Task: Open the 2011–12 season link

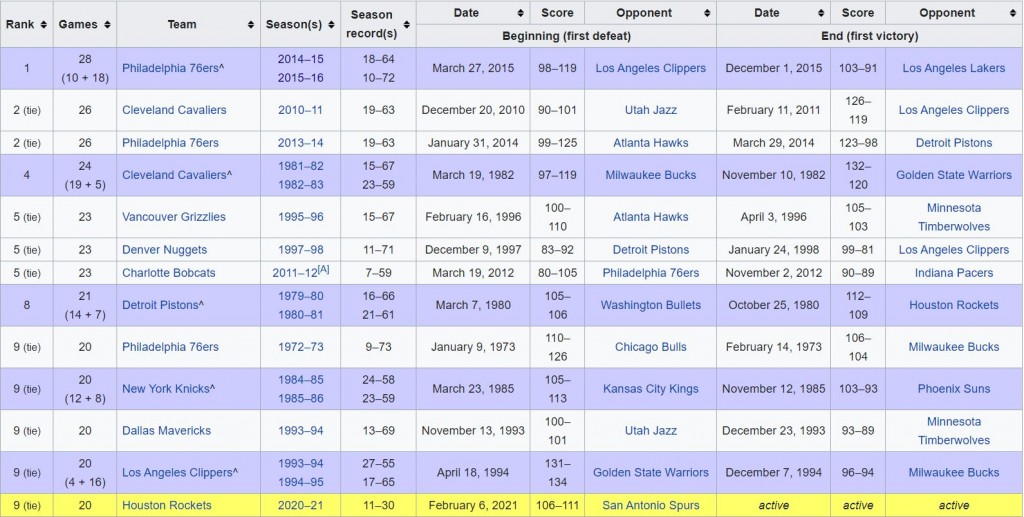Action: pos(295,273)
